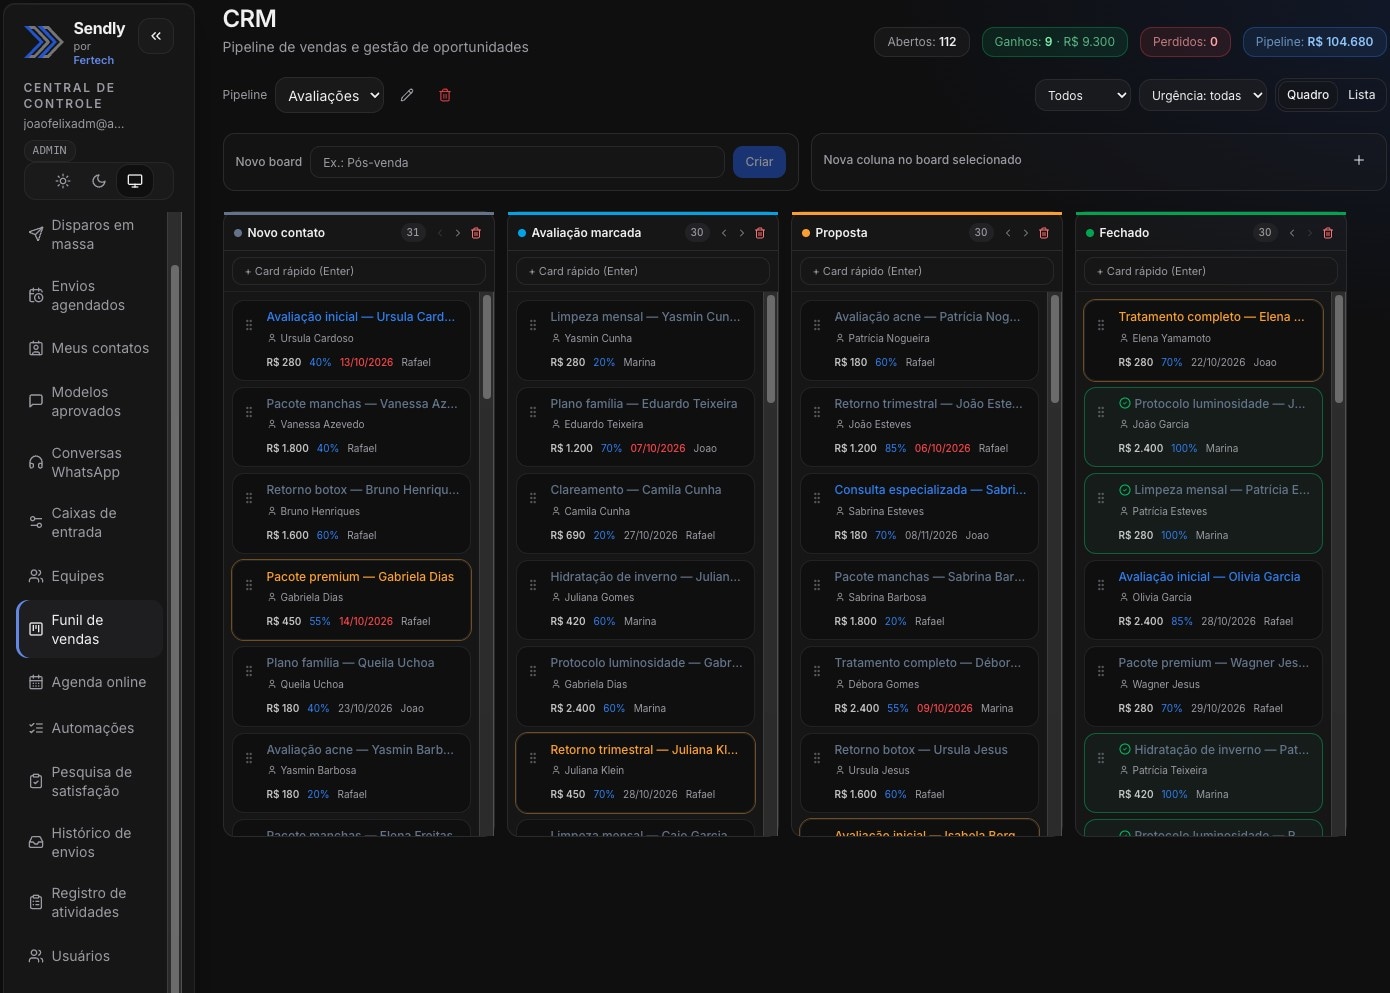Open Avaliação inicial — Ursula Cardoso card
Viewport: 1390px width, 993px height.
coord(351,340)
